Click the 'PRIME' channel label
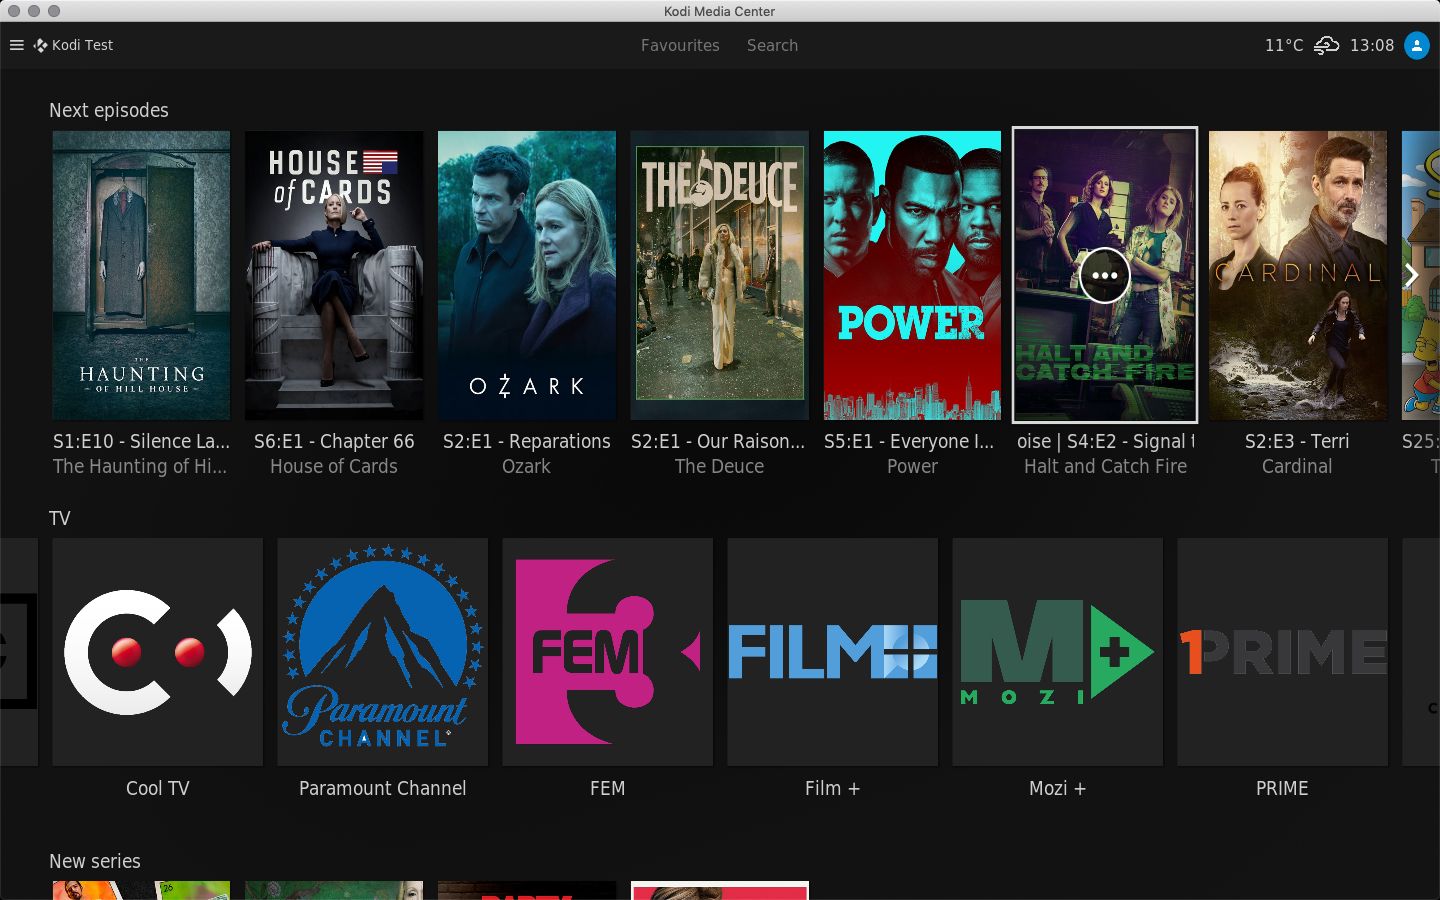1440x900 pixels. point(1282,788)
